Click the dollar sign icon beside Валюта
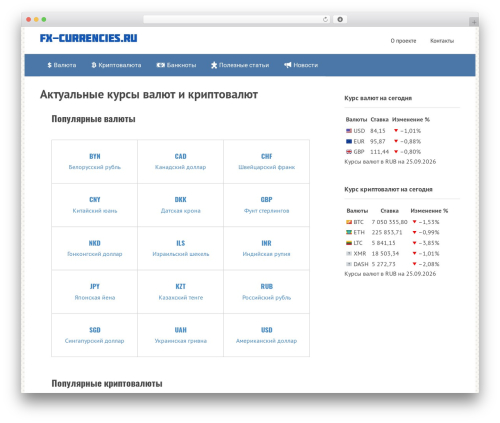 pos(49,65)
